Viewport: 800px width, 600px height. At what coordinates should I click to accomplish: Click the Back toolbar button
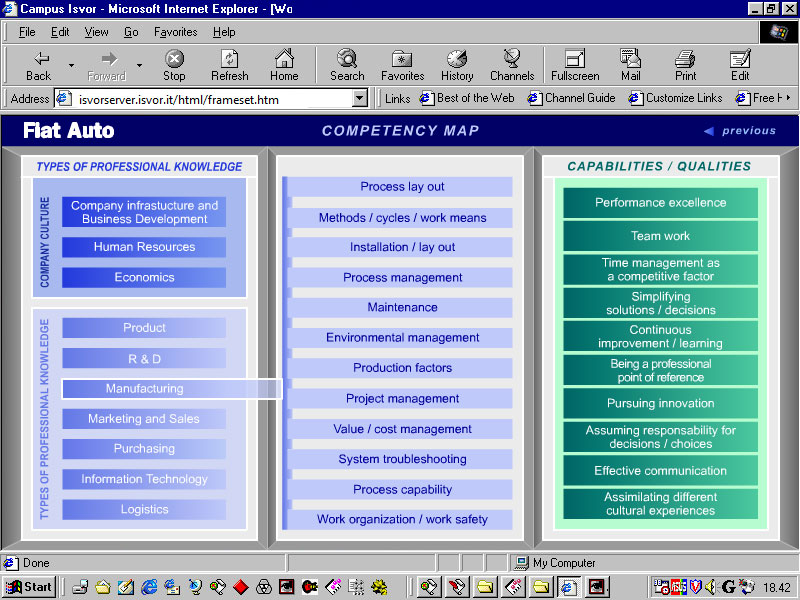[x=39, y=65]
